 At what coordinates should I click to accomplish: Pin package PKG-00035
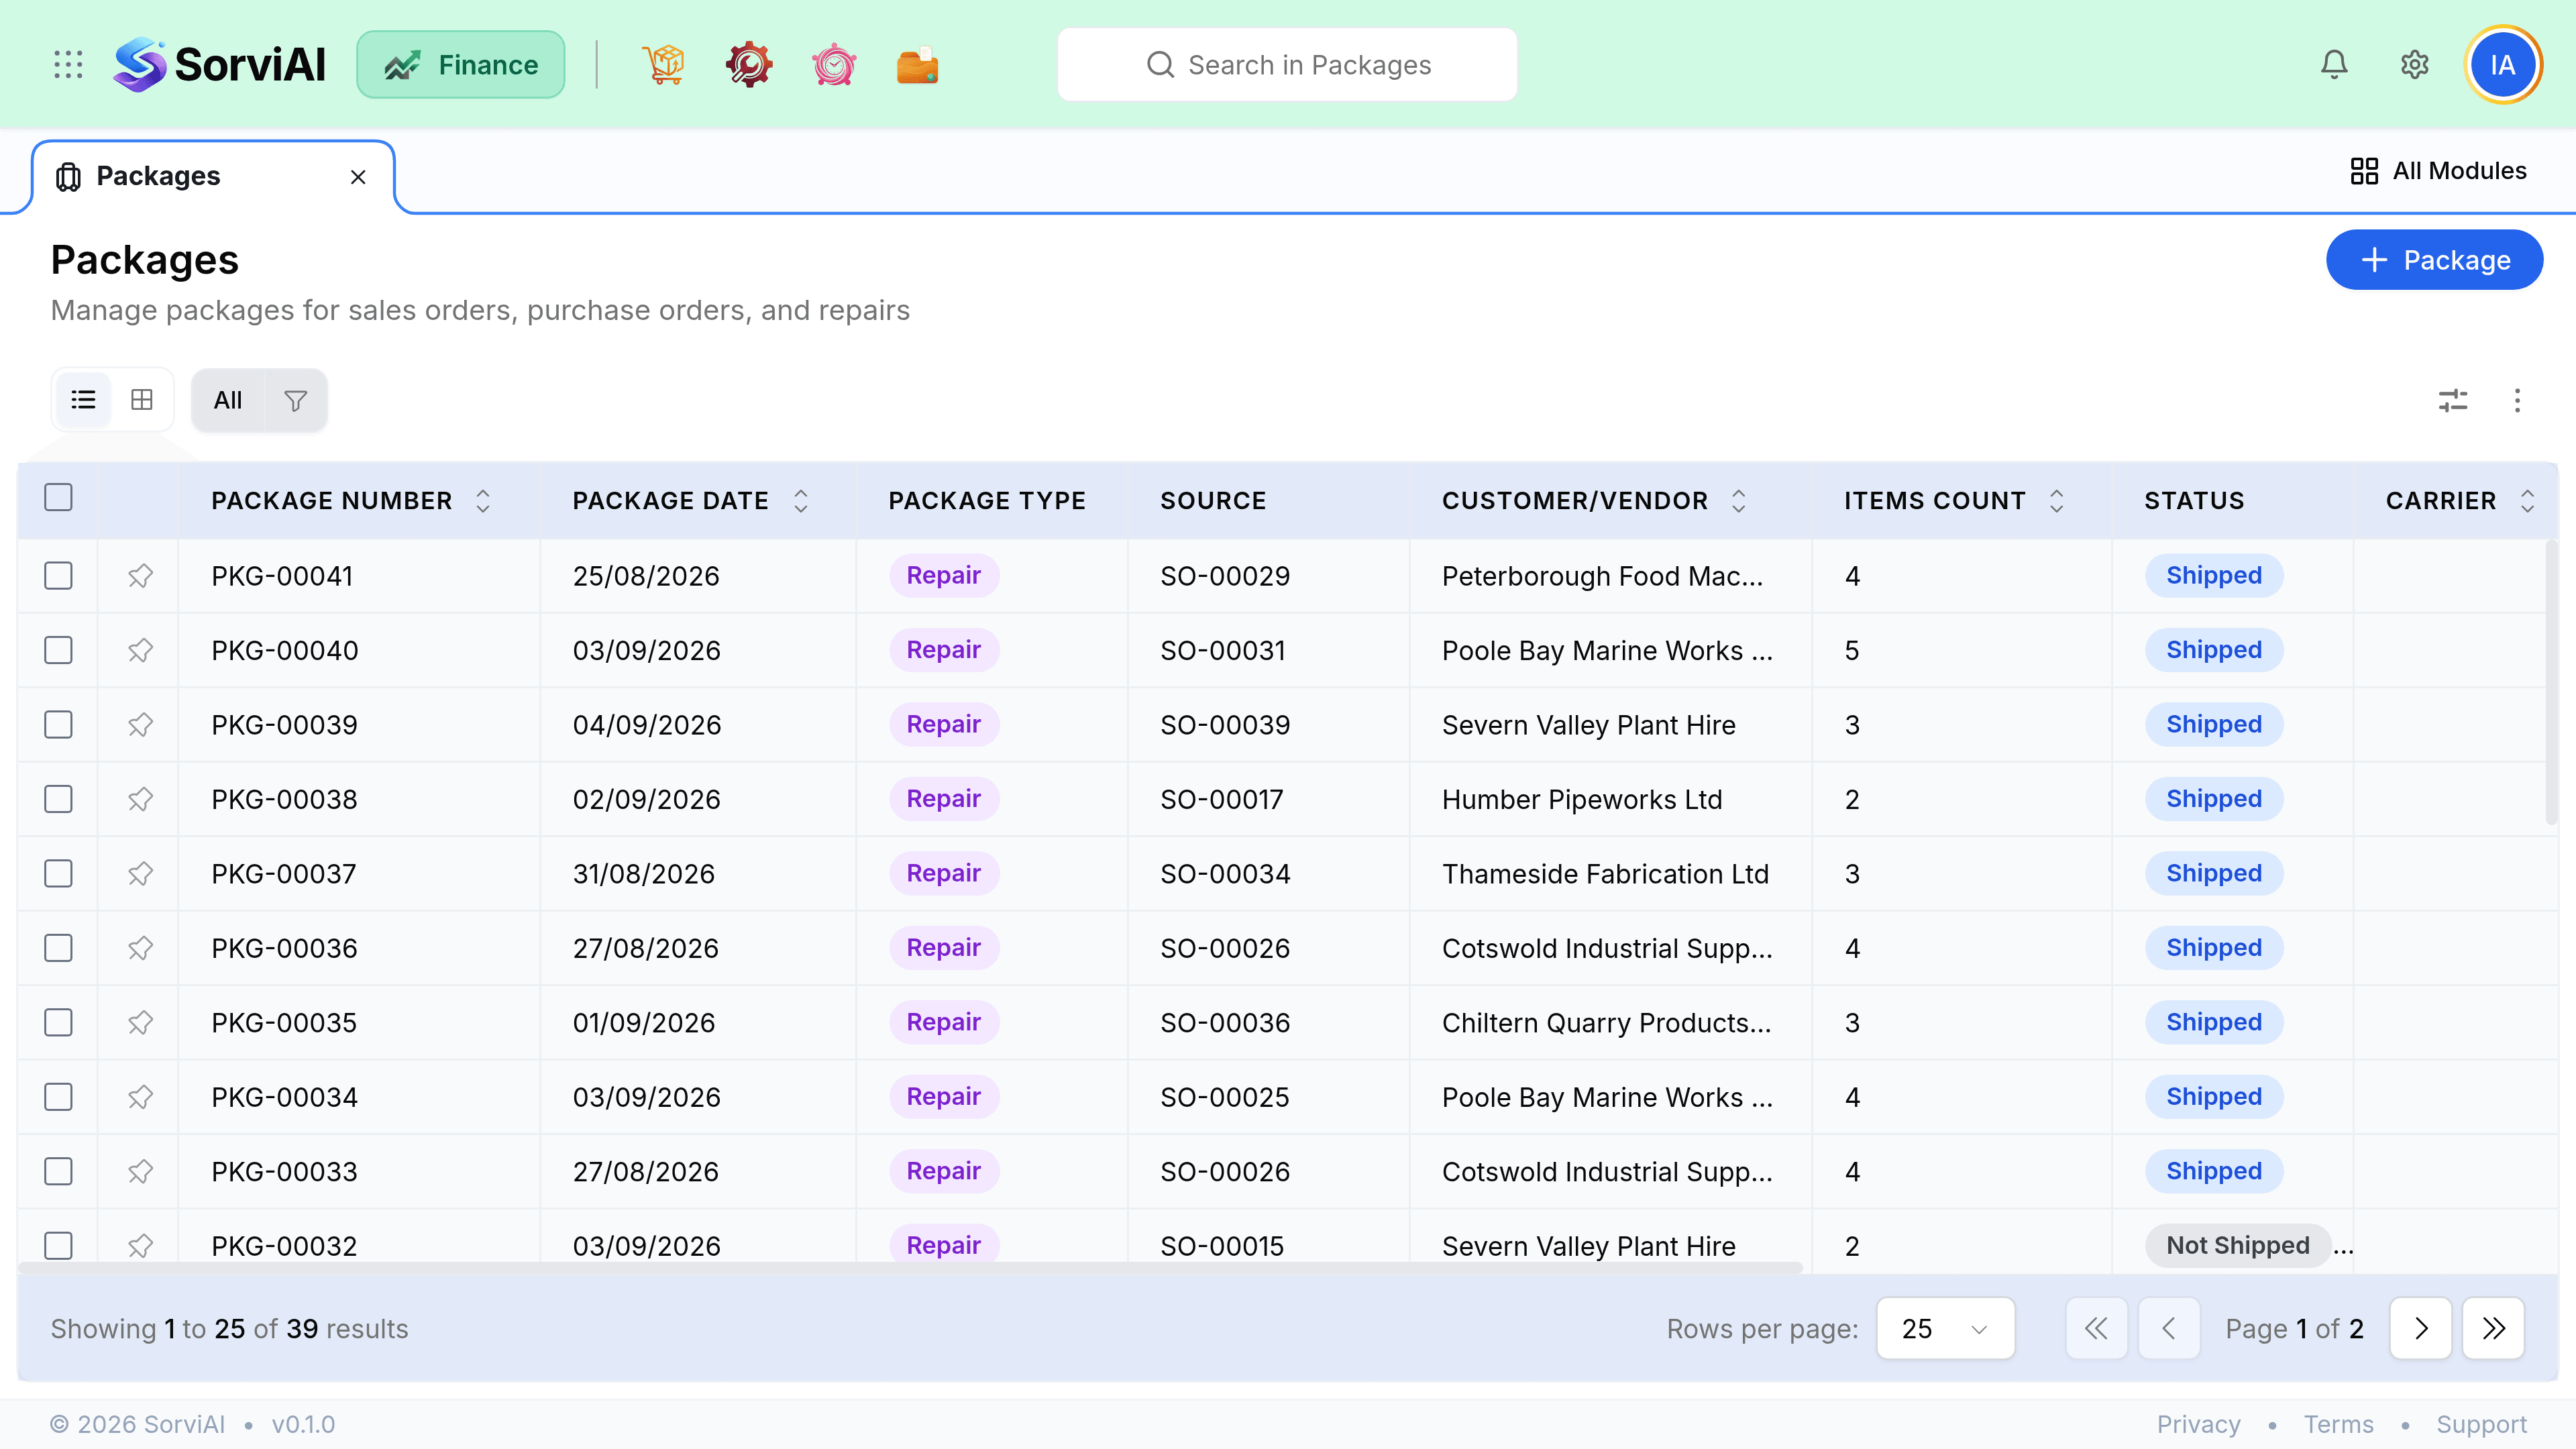pyautogui.click(x=140, y=1023)
